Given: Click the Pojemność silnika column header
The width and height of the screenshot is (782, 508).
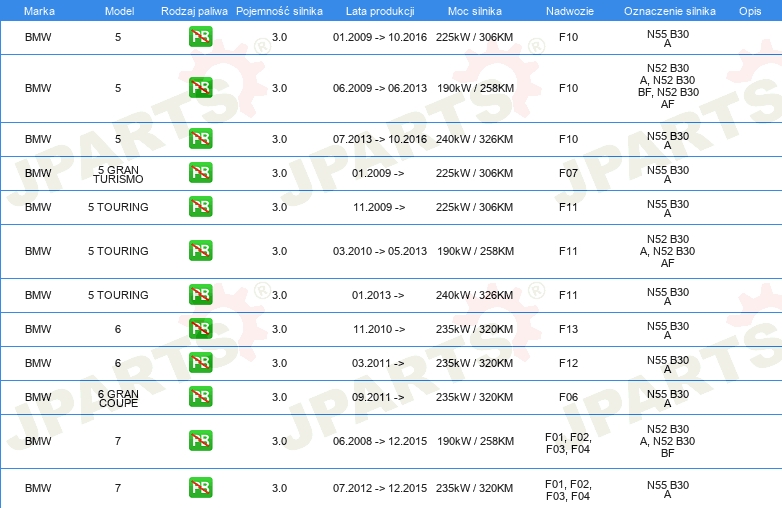Looking at the screenshot, I should pos(279,11).
